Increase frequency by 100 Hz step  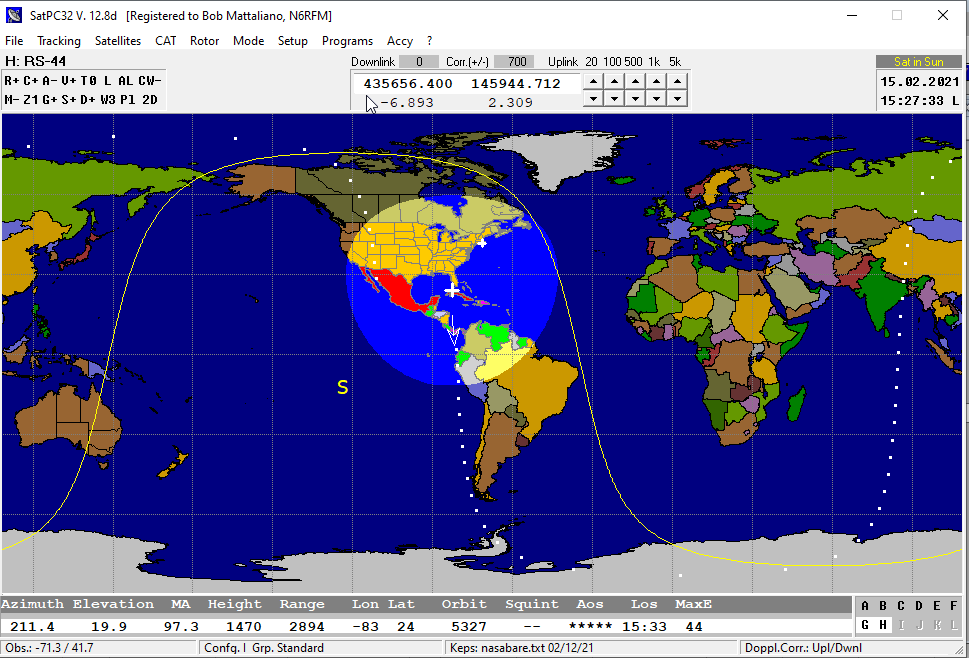point(614,82)
